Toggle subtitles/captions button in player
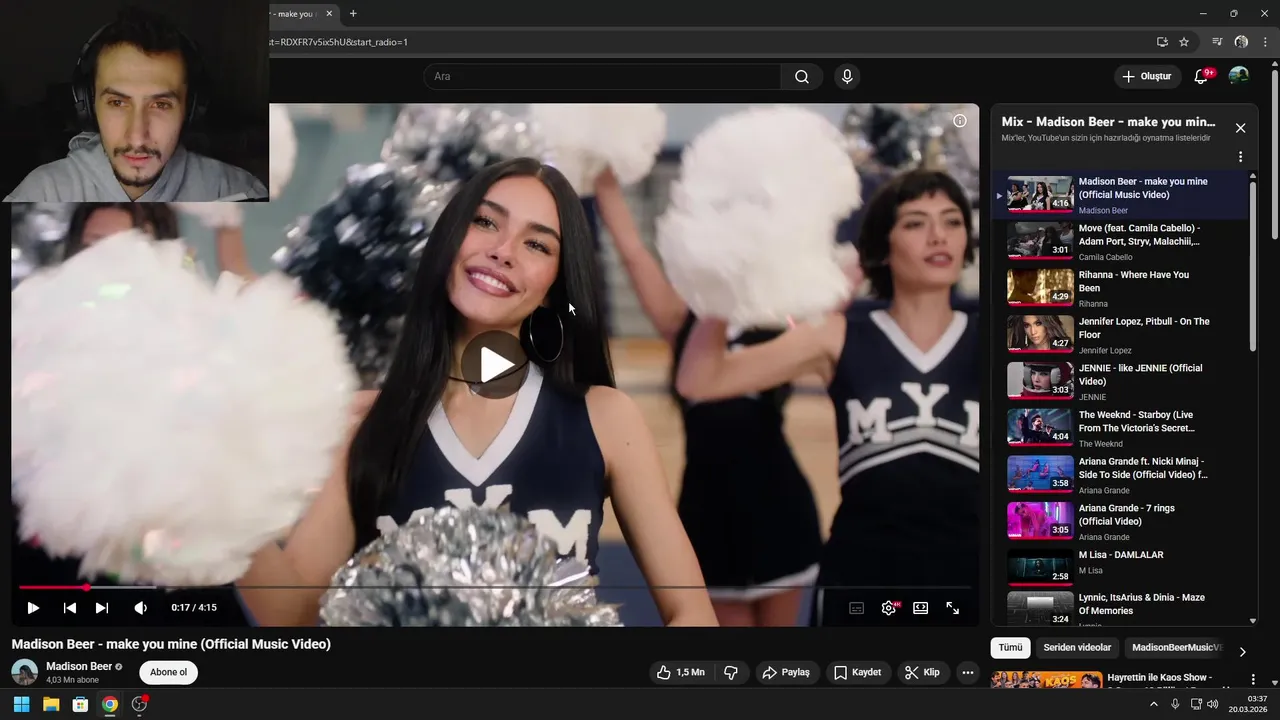The height and width of the screenshot is (720, 1280). (856, 607)
